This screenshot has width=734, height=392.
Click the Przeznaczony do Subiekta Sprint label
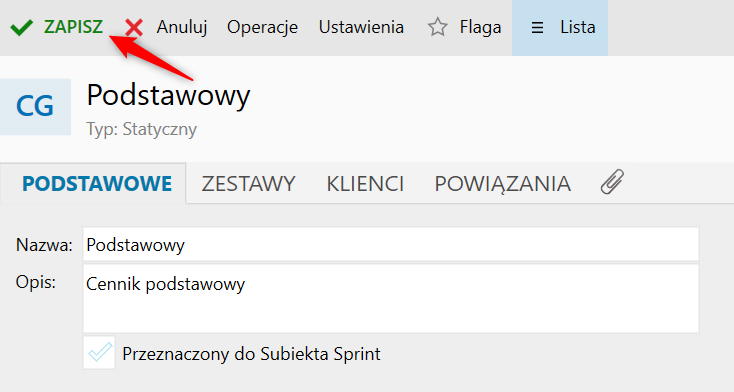coord(251,354)
